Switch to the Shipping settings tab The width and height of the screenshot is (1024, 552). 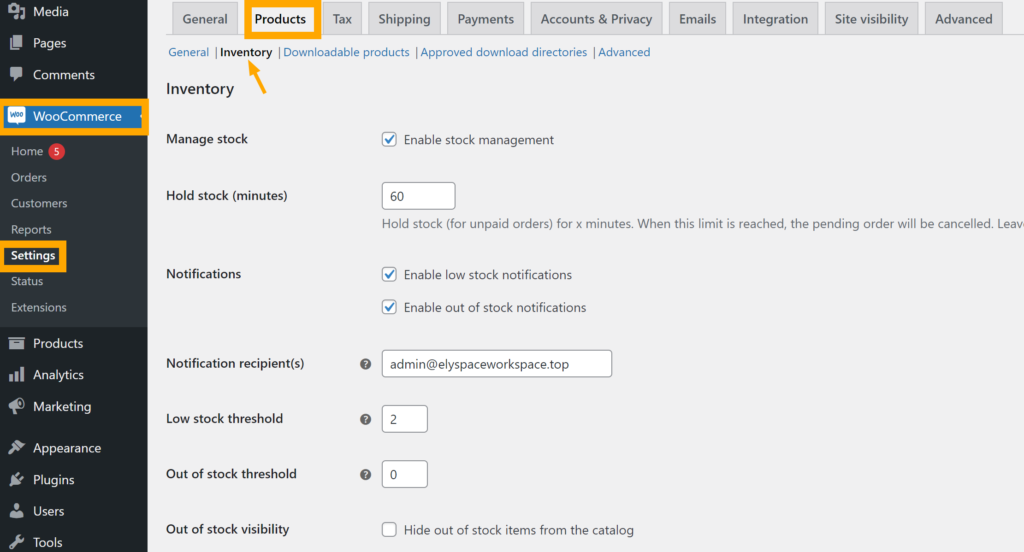click(x=404, y=19)
